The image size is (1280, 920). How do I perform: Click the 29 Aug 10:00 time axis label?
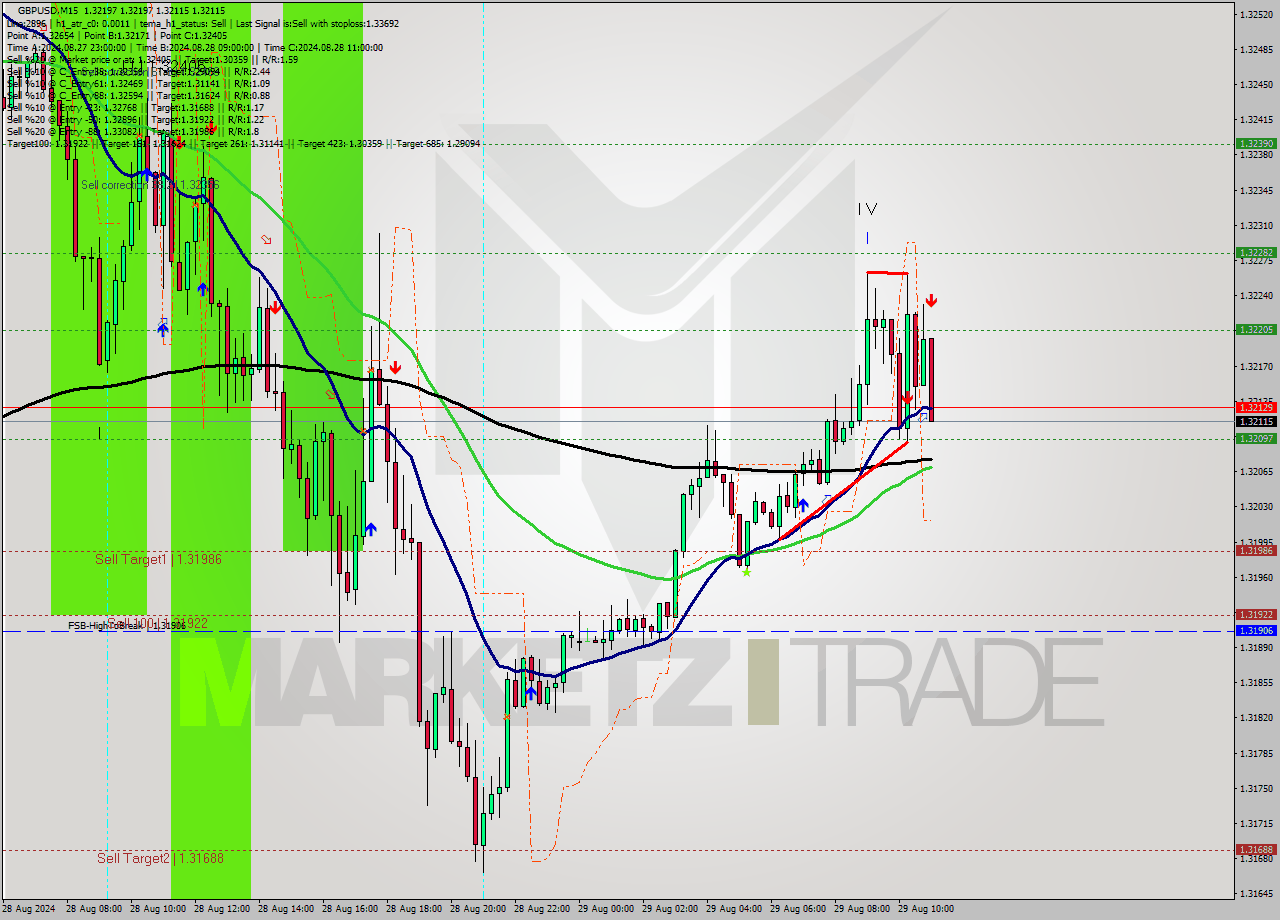(928, 909)
